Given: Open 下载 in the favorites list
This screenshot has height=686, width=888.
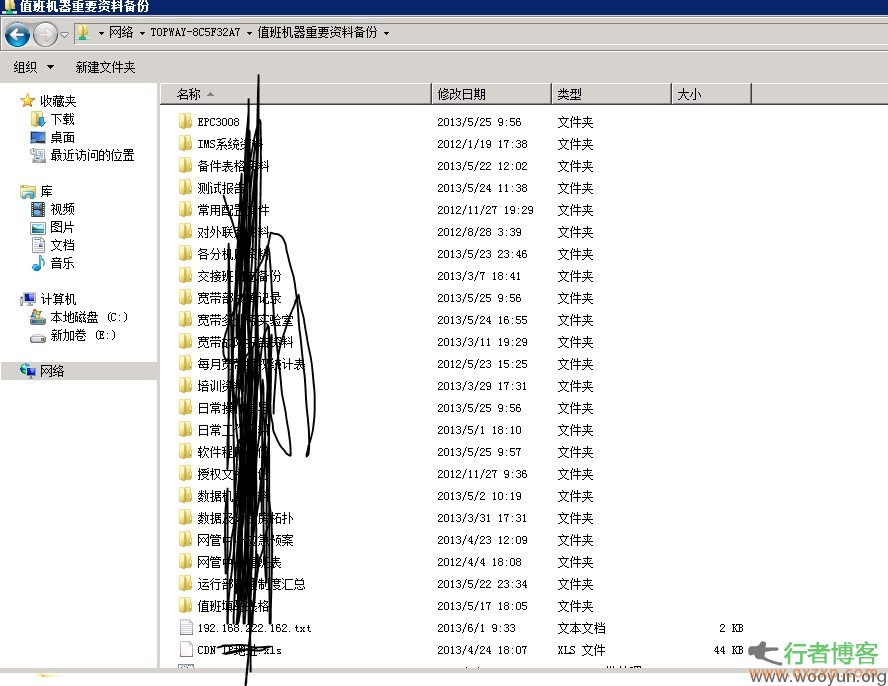Looking at the screenshot, I should (62, 119).
